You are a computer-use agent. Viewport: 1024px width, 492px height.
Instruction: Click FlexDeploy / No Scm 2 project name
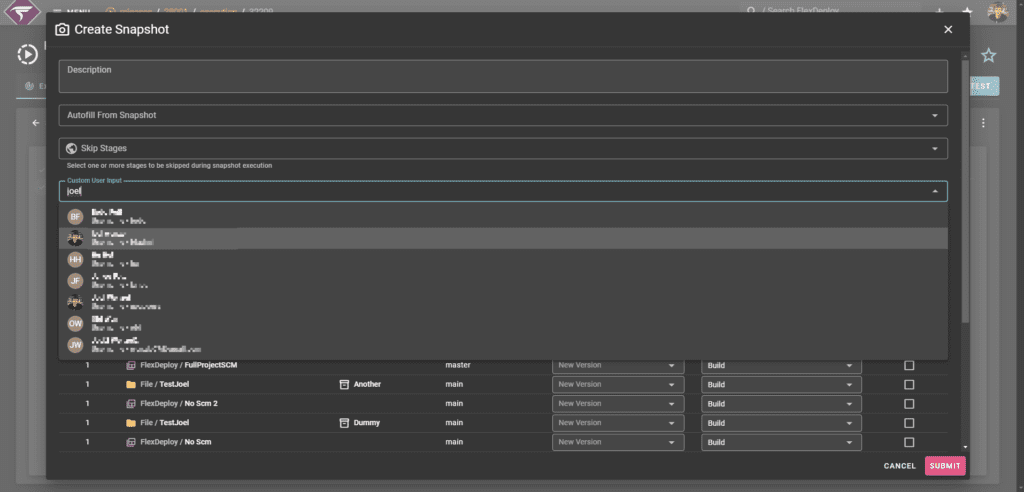(179, 404)
